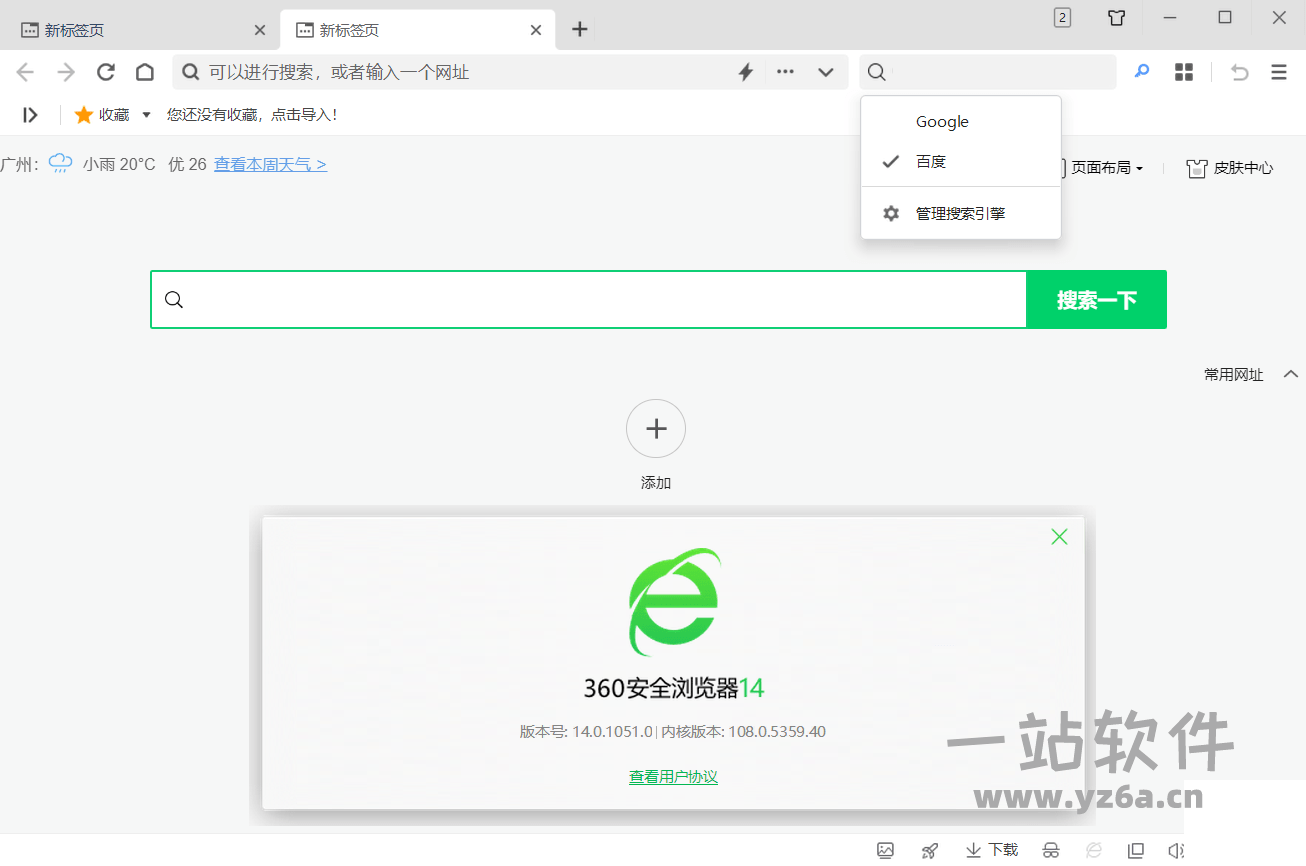Click the tab count icon showing 2
The image size is (1306, 866).
pyautogui.click(x=1062, y=17)
